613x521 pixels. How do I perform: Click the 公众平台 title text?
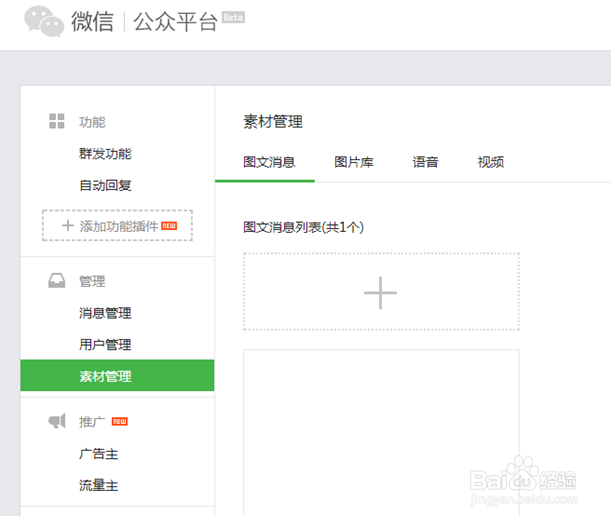[175, 21]
